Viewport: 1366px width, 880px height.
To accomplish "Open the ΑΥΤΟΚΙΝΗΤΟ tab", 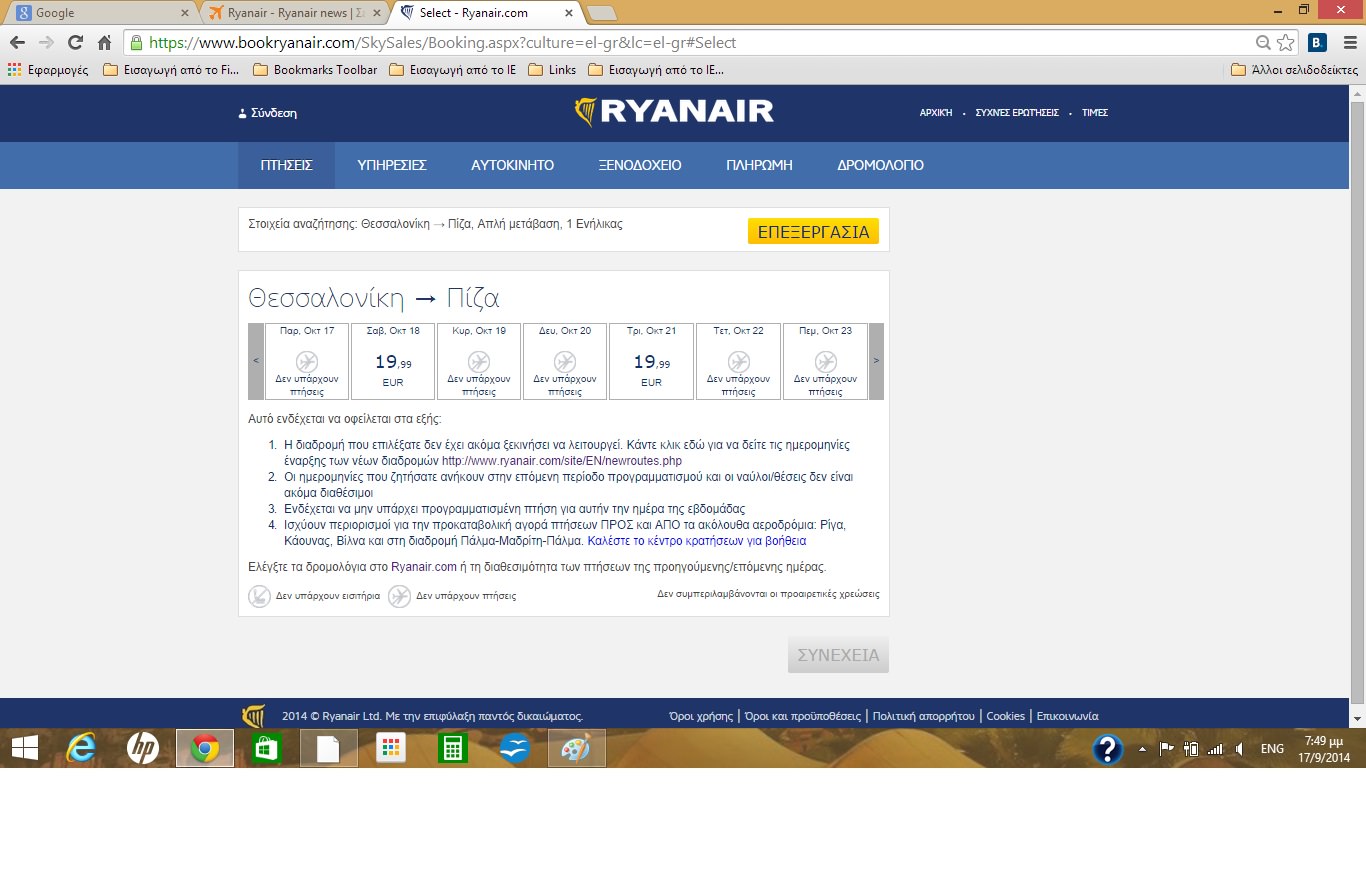I will pos(513,165).
